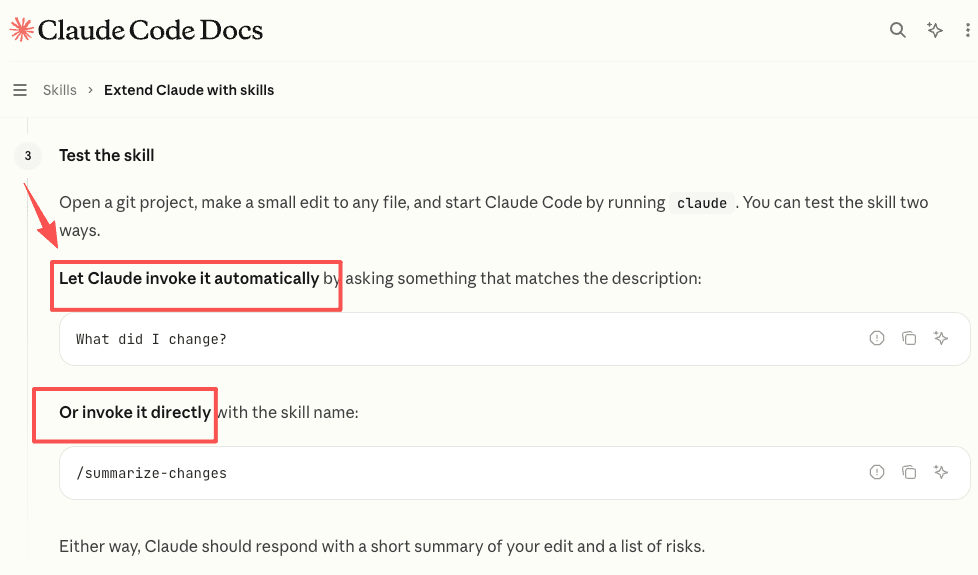The image size is (978, 575).
Task: Copy the 'What did I change?' code block
Action: pos(909,338)
